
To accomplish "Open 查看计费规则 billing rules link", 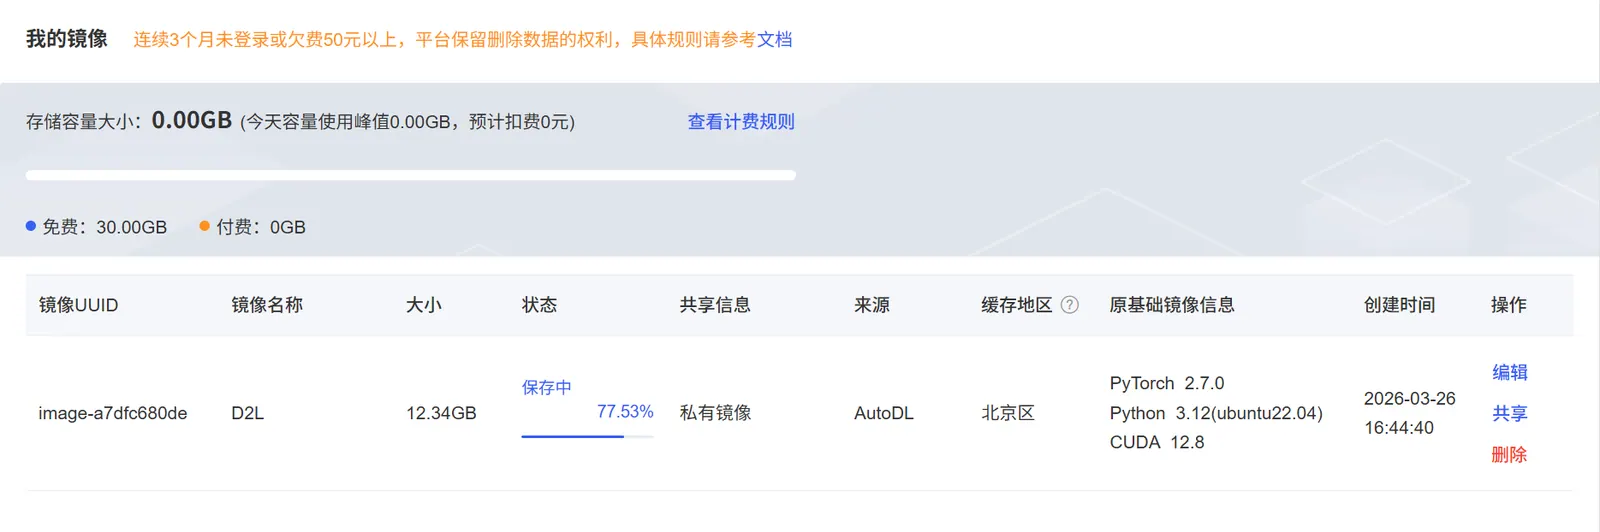I will (741, 122).
